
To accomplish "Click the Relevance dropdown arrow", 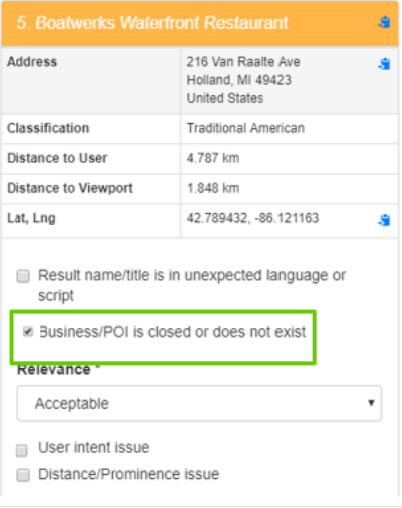I will click(x=371, y=403).
